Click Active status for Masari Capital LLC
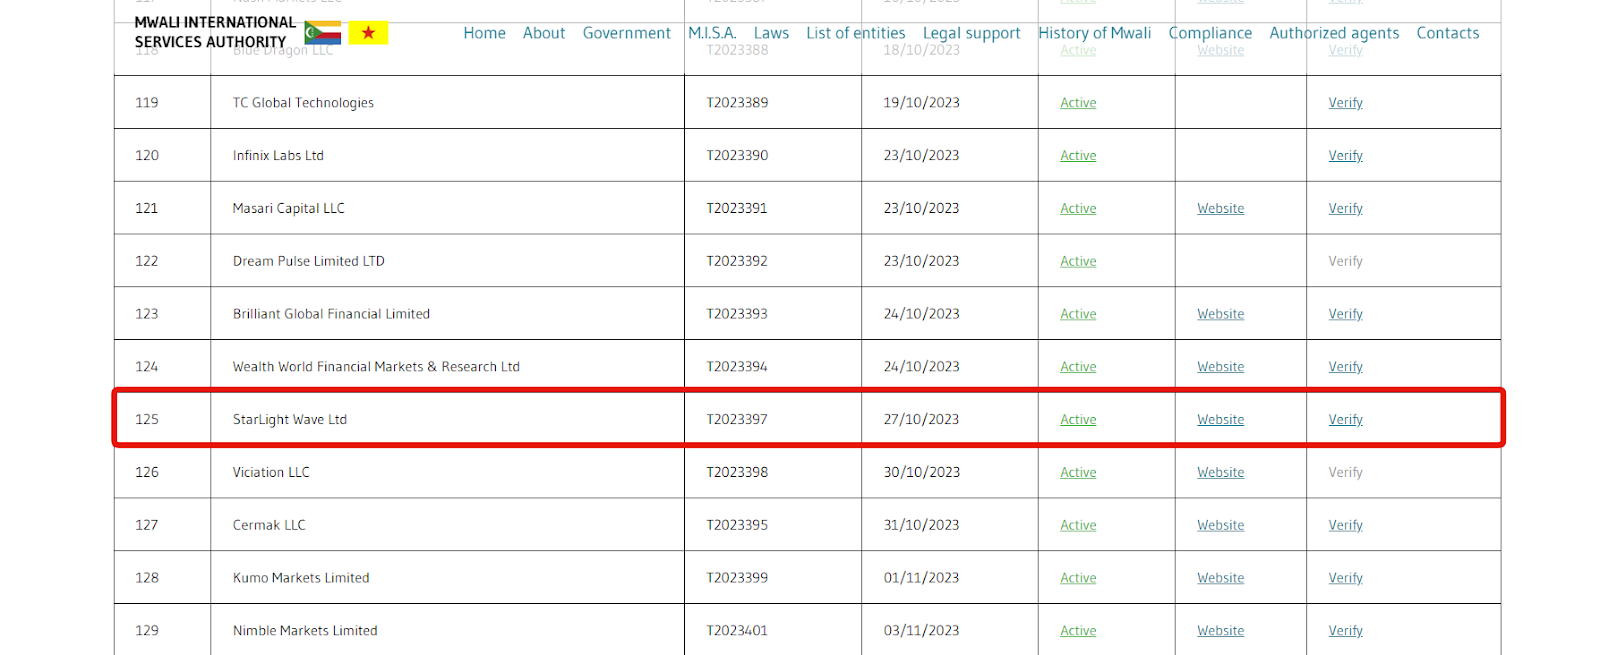The height and width of the screenshot is (655, 1600). (1078, 209)
